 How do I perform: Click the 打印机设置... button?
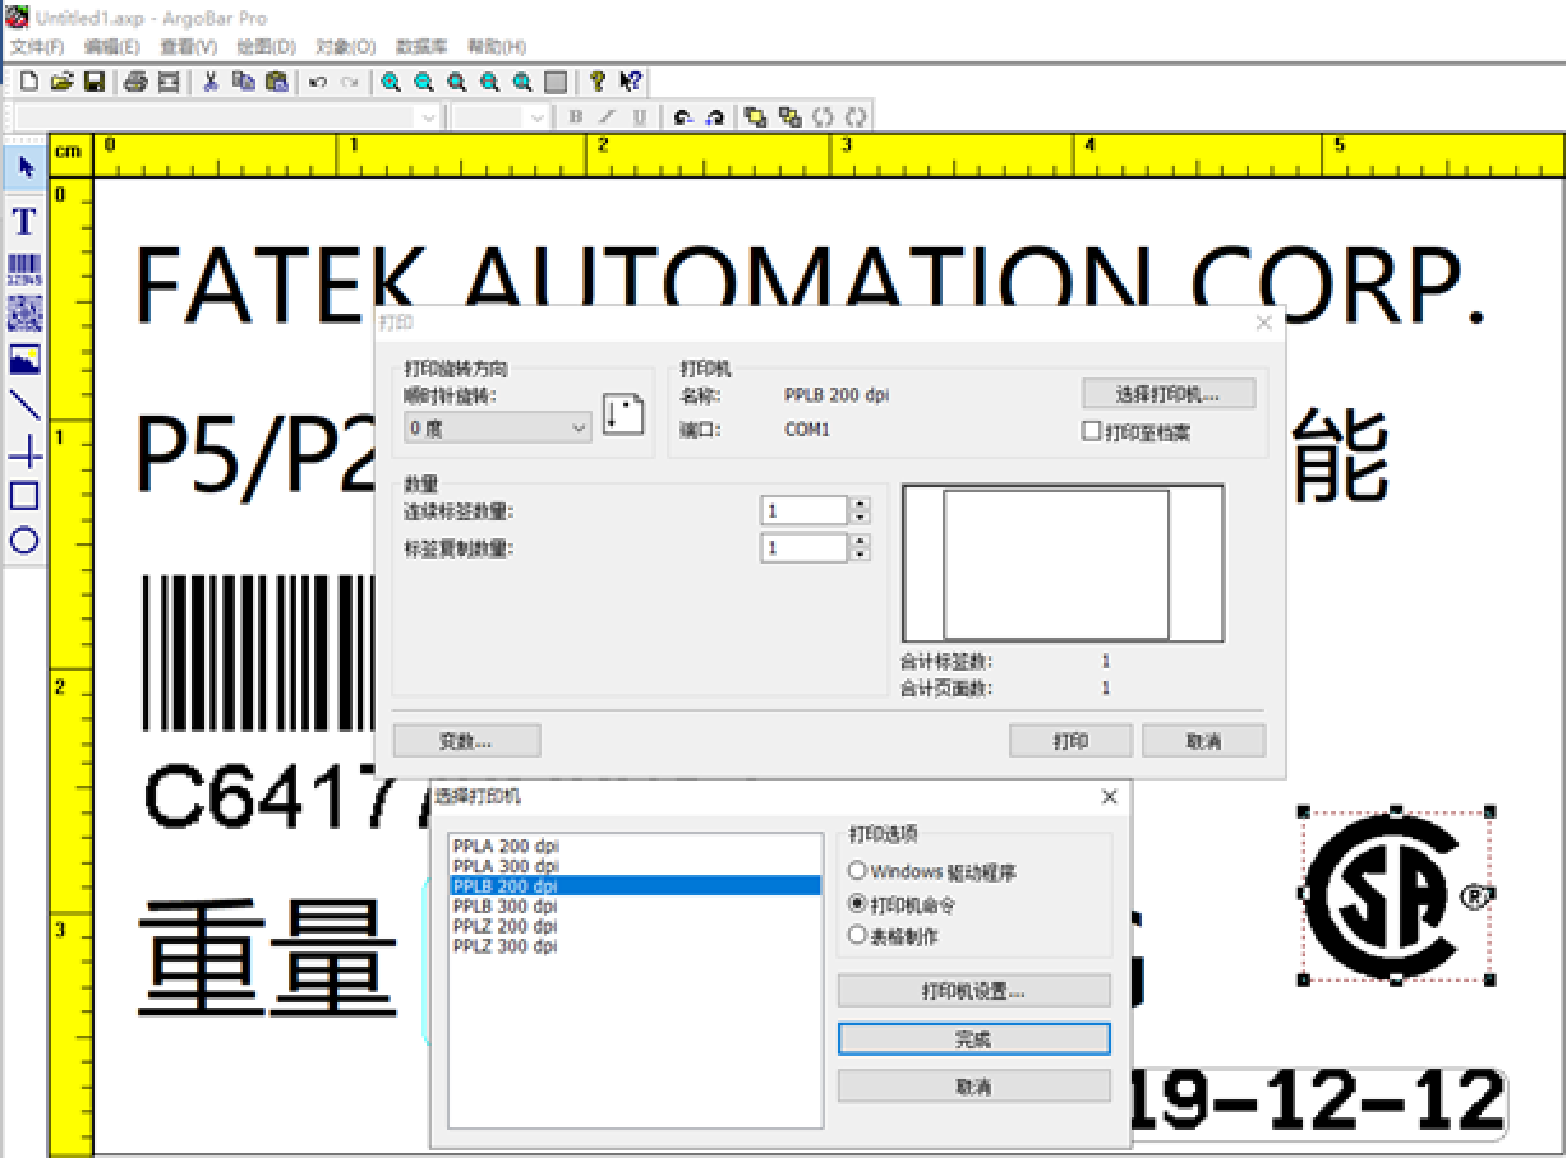974,990
